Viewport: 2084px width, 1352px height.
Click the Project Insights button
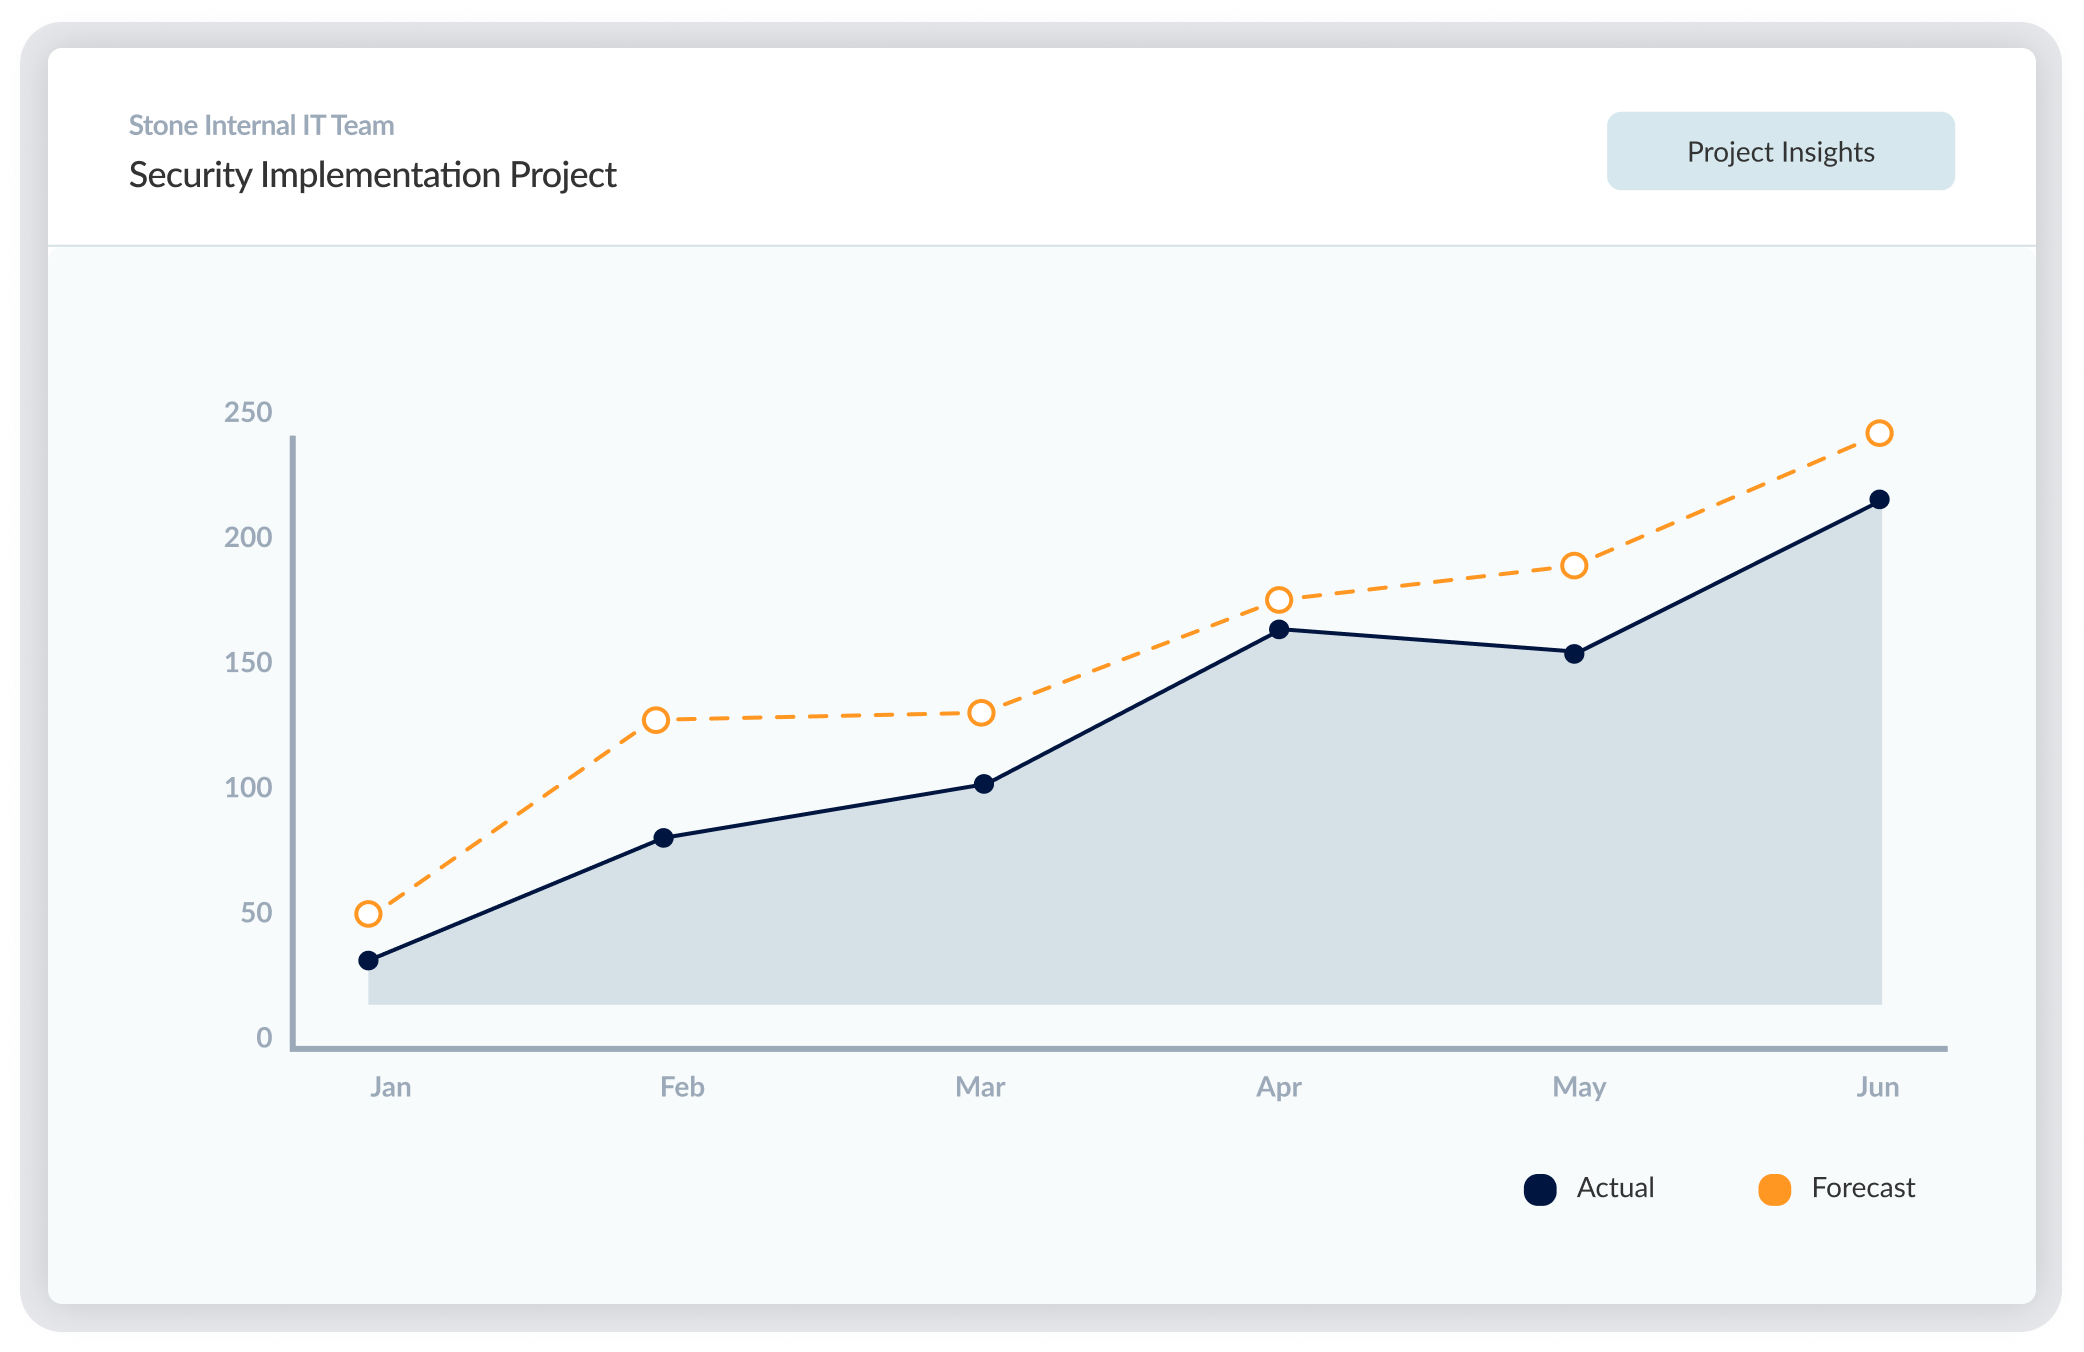1780,151
